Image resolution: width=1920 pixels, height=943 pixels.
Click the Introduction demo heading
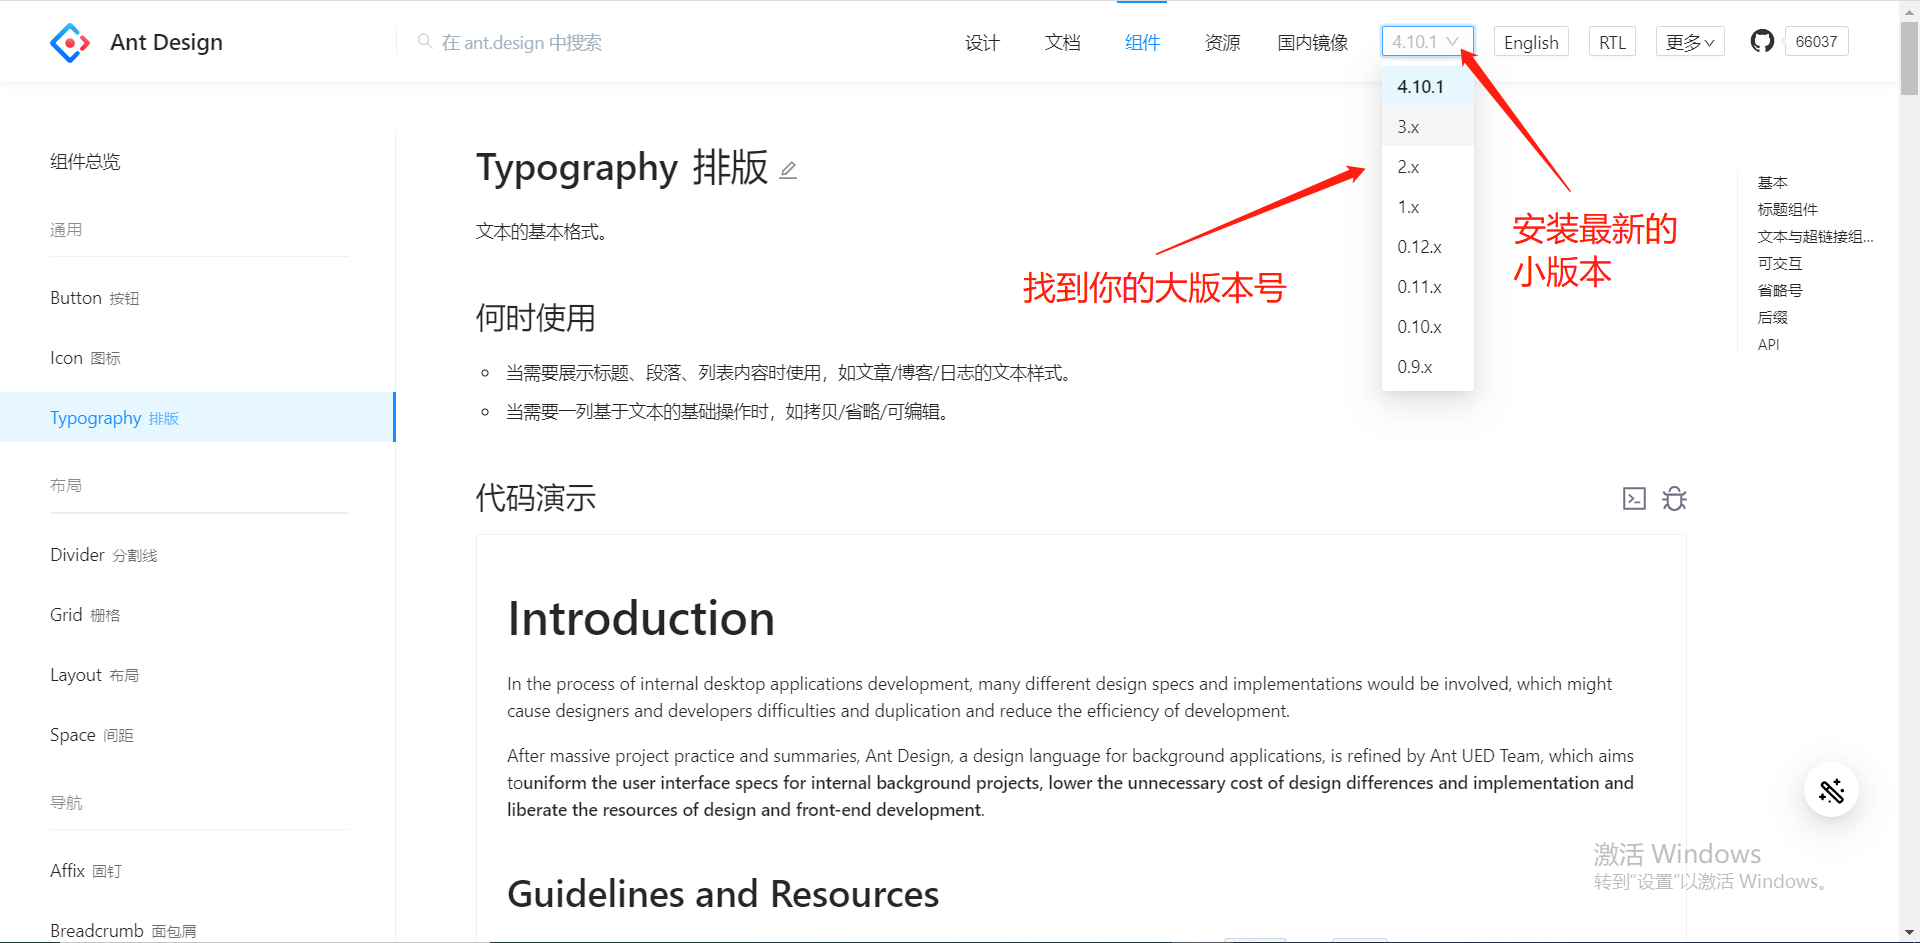(641, 618)
